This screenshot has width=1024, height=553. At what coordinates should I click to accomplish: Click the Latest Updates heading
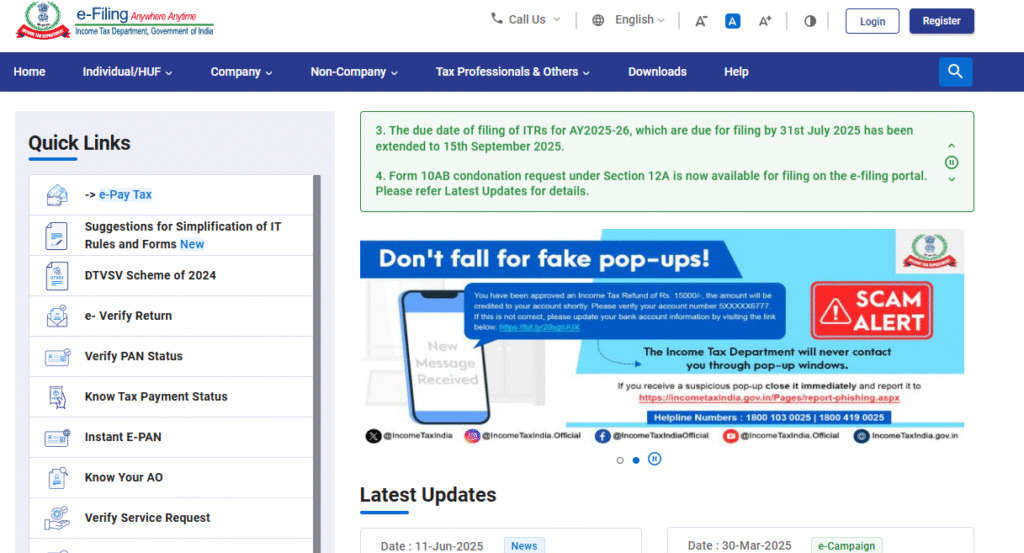428,495
